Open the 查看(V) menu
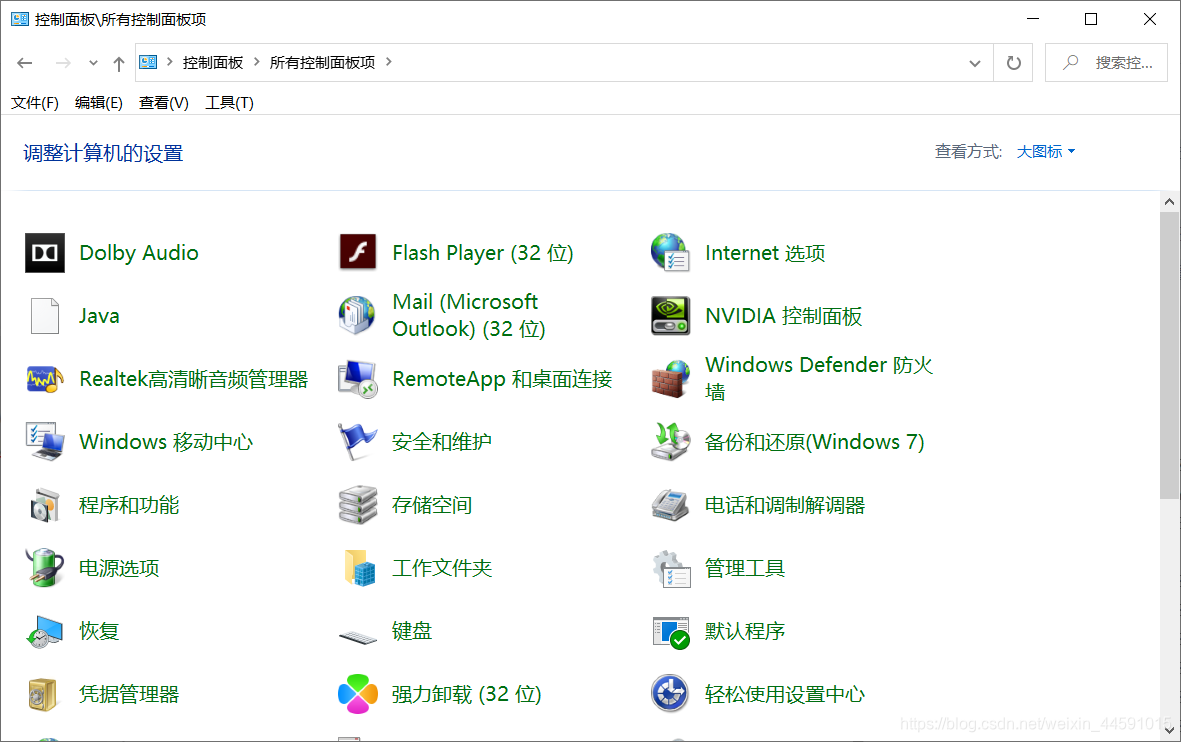The height and width of the screenshot is (742, 1181). point(163,102)
